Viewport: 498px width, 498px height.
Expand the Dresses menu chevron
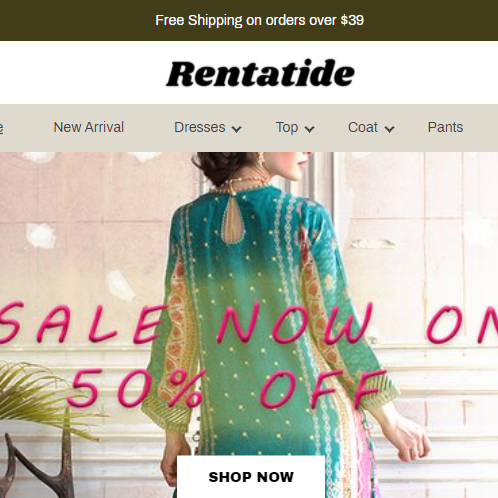coord(237,129)
